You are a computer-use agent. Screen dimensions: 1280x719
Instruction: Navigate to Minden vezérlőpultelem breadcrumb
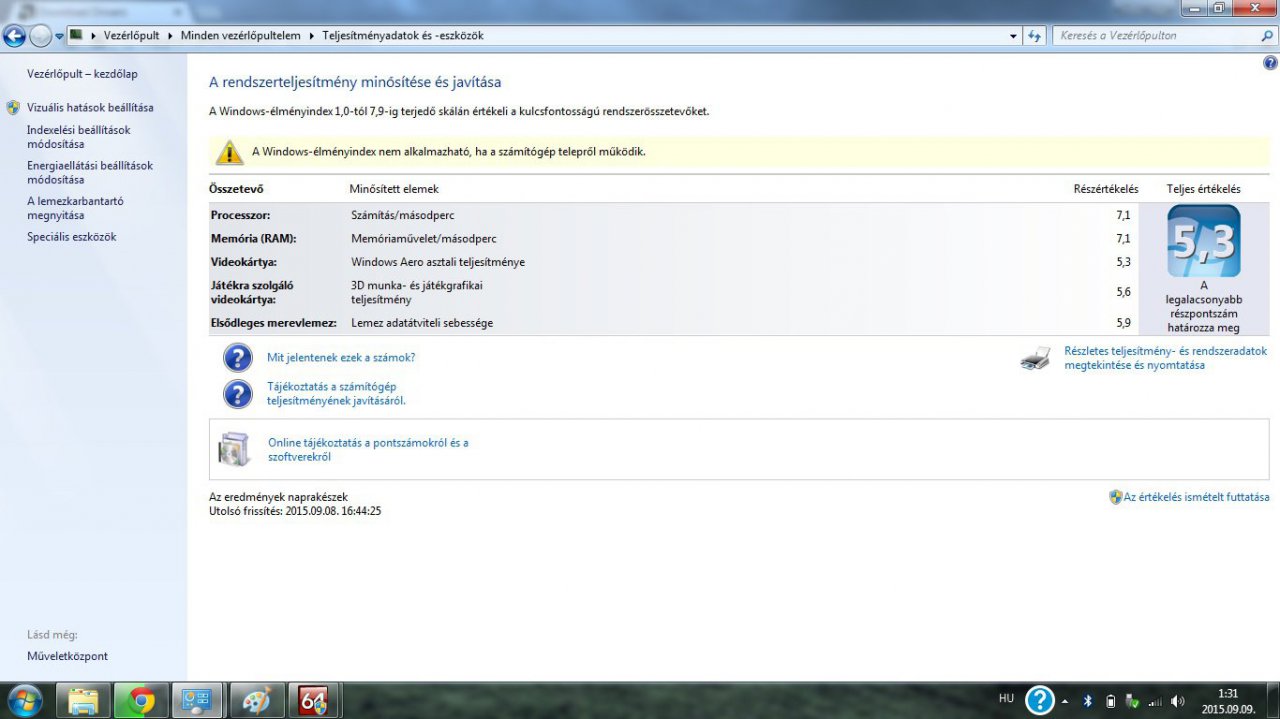click(240, 36)
